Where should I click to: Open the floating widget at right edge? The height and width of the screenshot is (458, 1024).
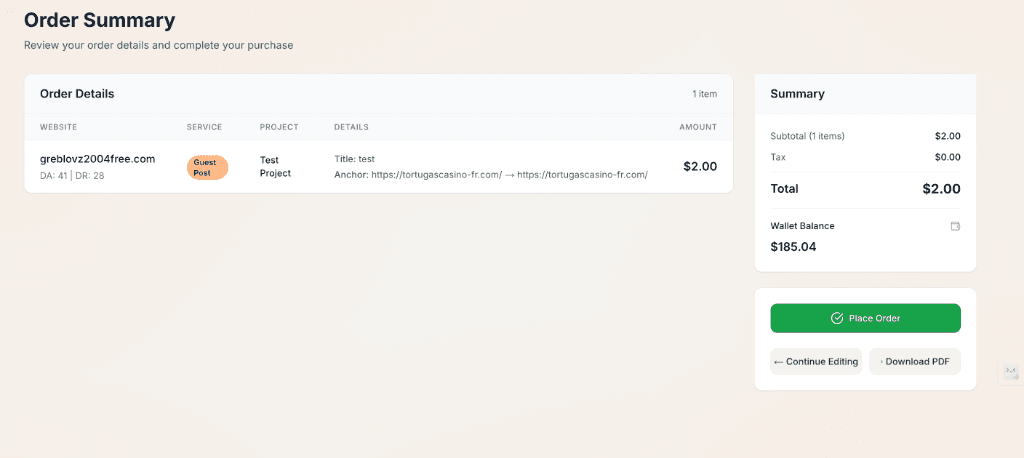1010,372
